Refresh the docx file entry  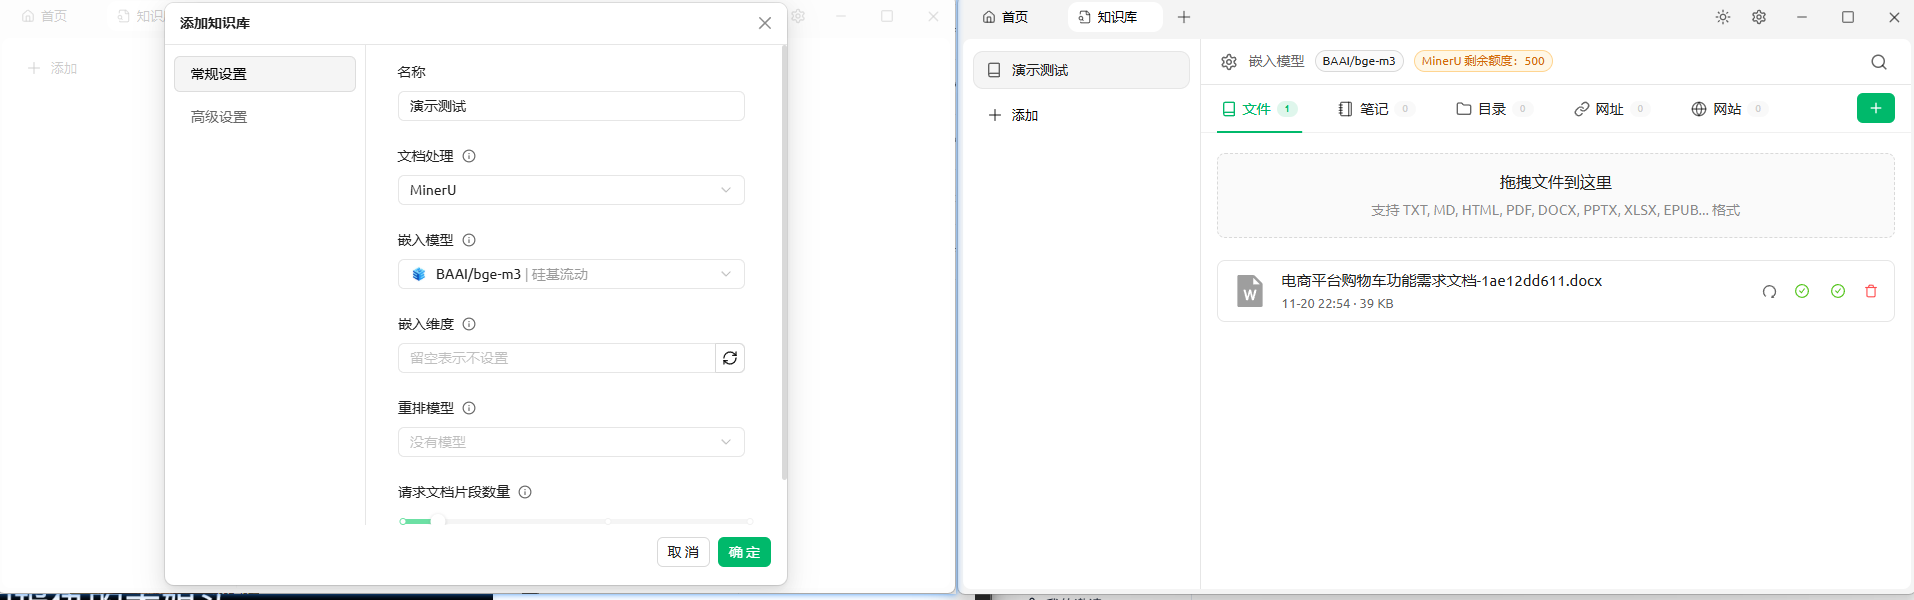pos(1769,292)
